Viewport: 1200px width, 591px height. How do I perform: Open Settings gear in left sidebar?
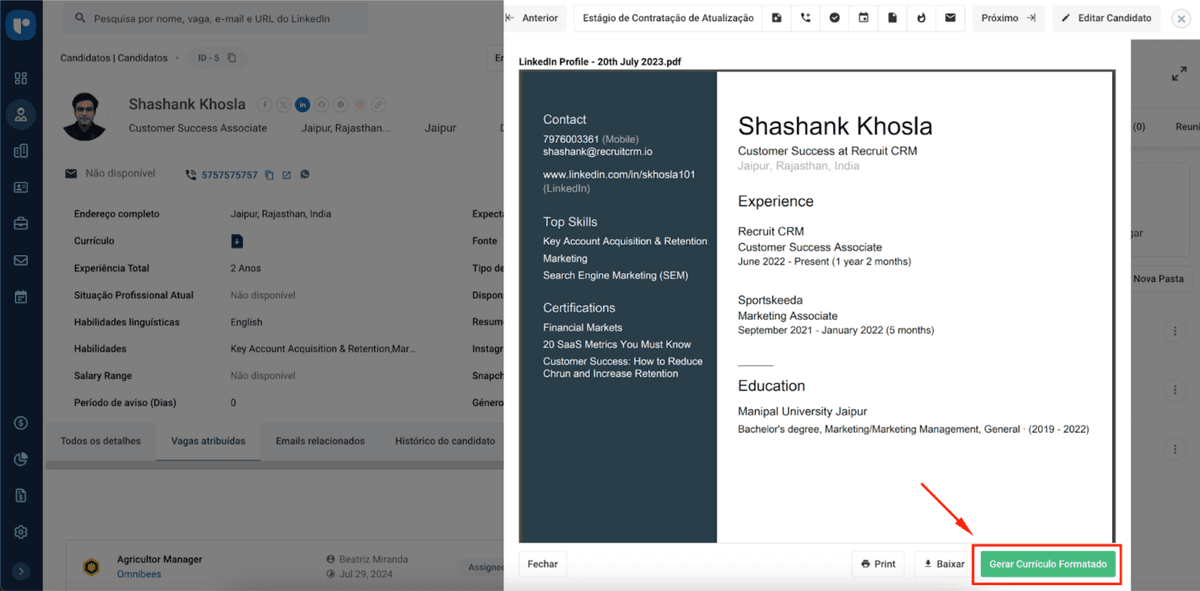[21, 532]
